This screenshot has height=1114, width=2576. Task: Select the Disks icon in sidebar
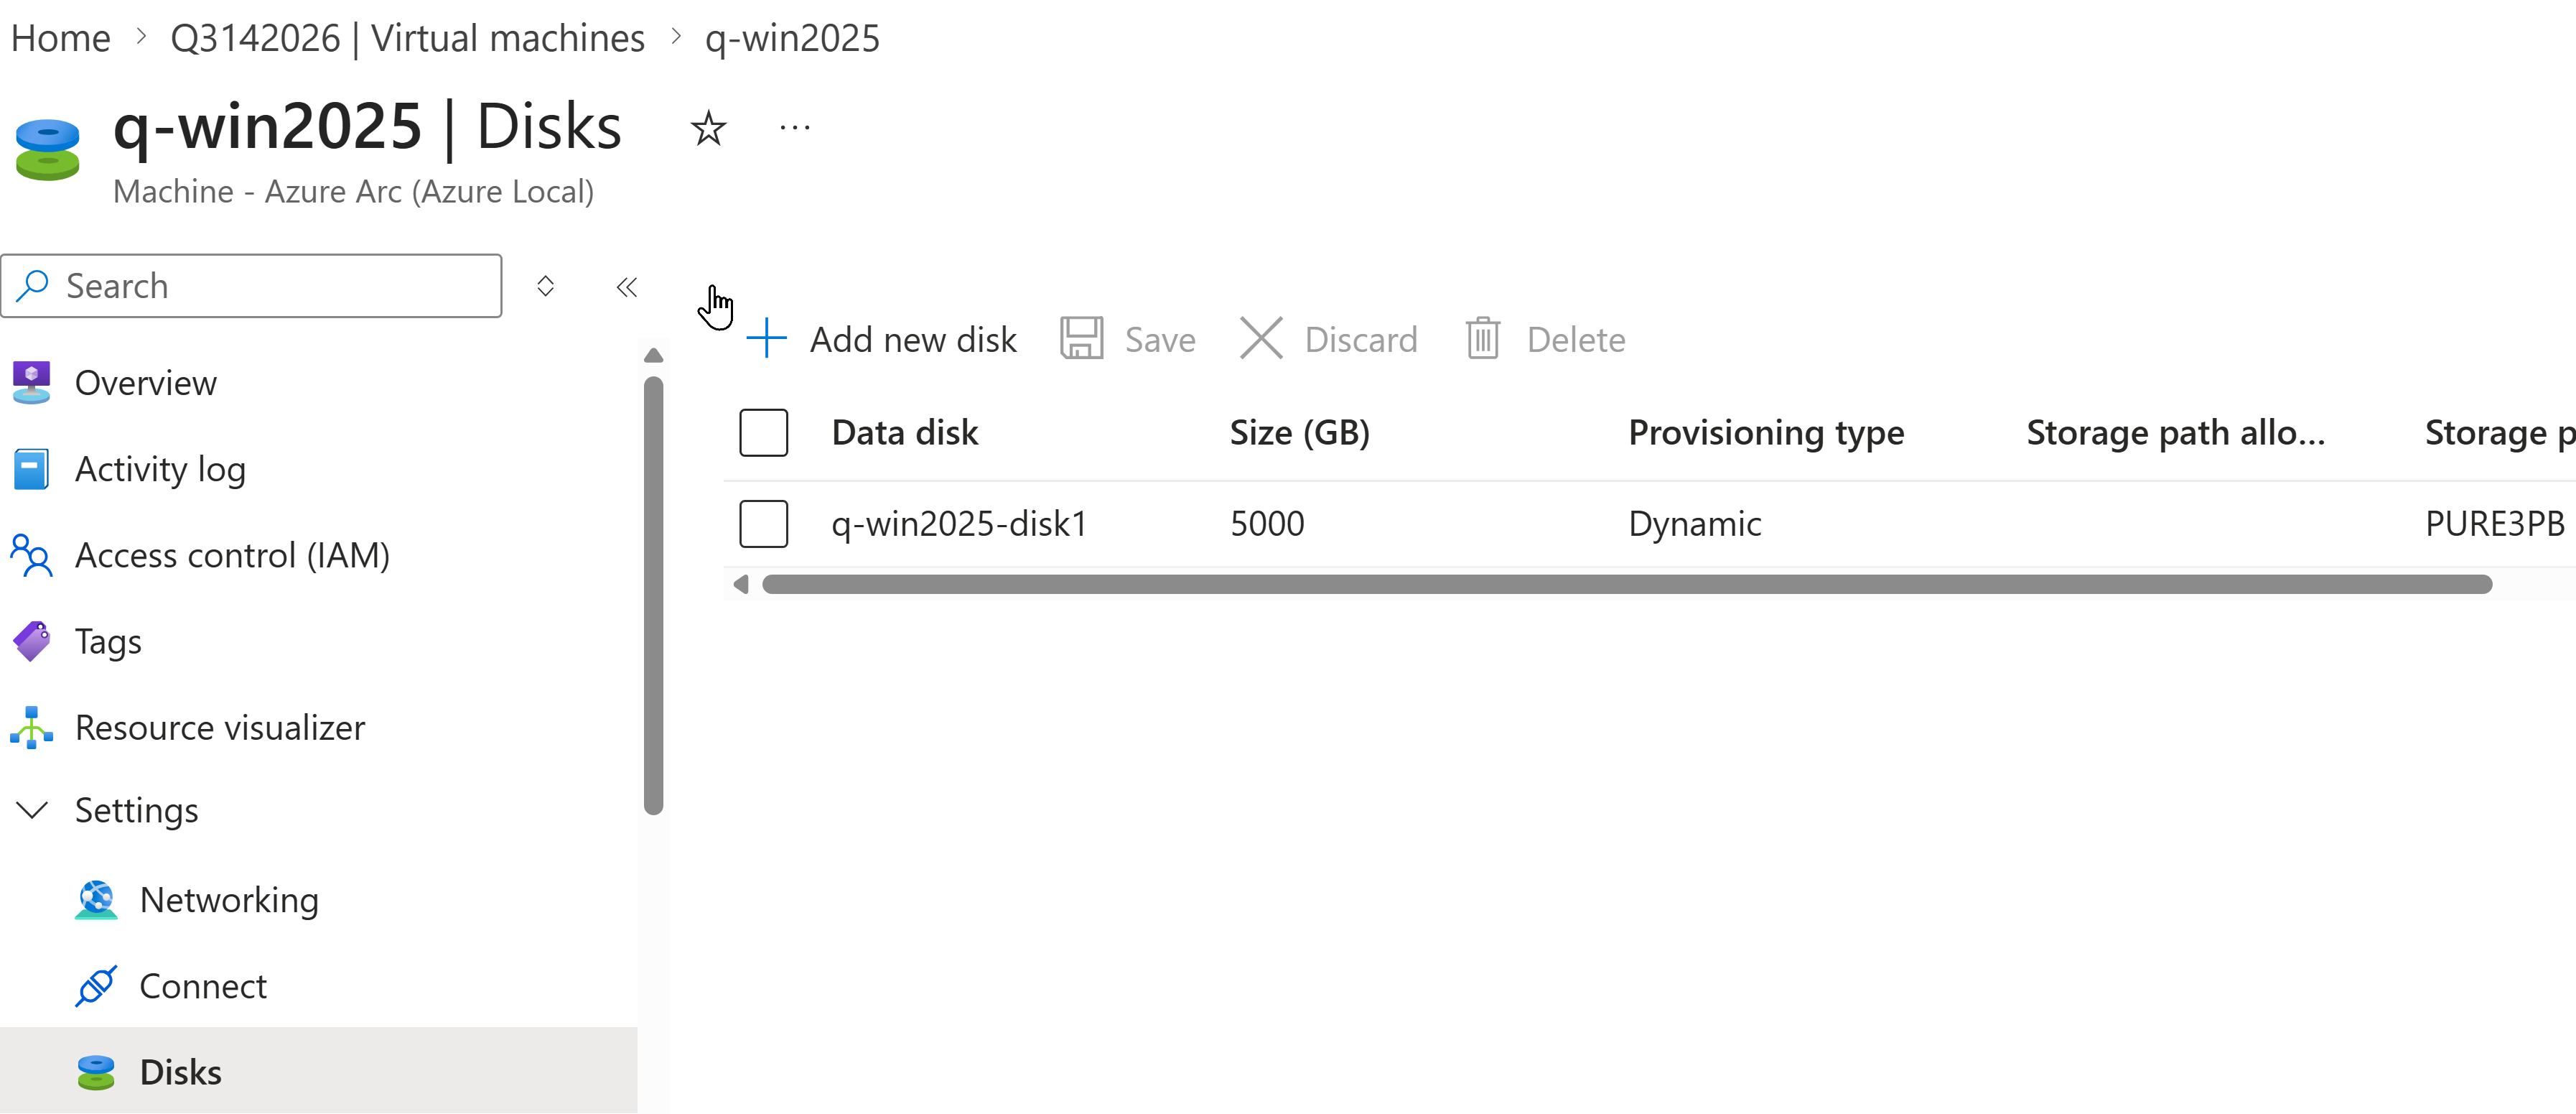[96, 1071]
